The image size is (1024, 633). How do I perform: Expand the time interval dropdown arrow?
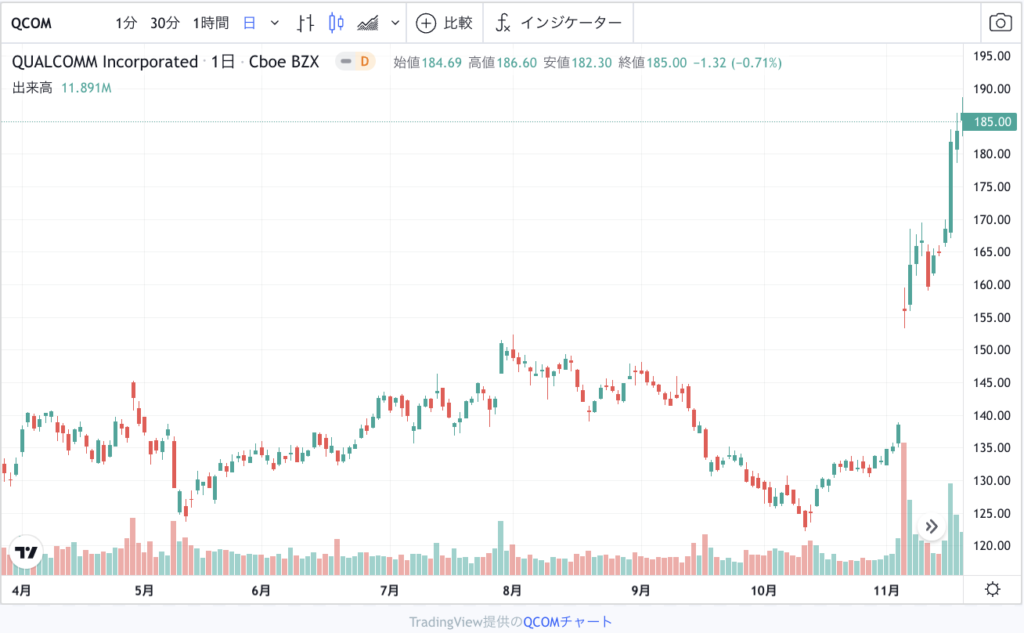274,24
